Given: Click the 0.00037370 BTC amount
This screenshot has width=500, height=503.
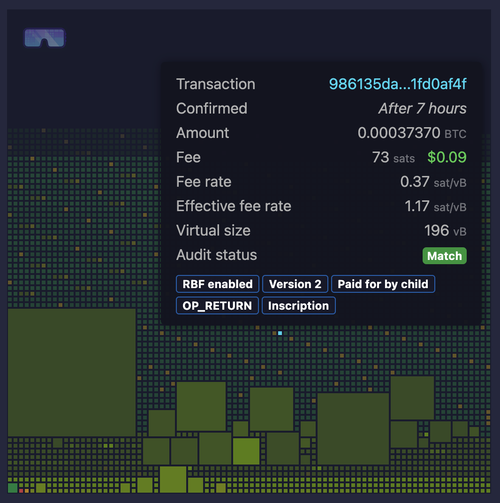Looking at the screenshot, I should pos(412,133).
